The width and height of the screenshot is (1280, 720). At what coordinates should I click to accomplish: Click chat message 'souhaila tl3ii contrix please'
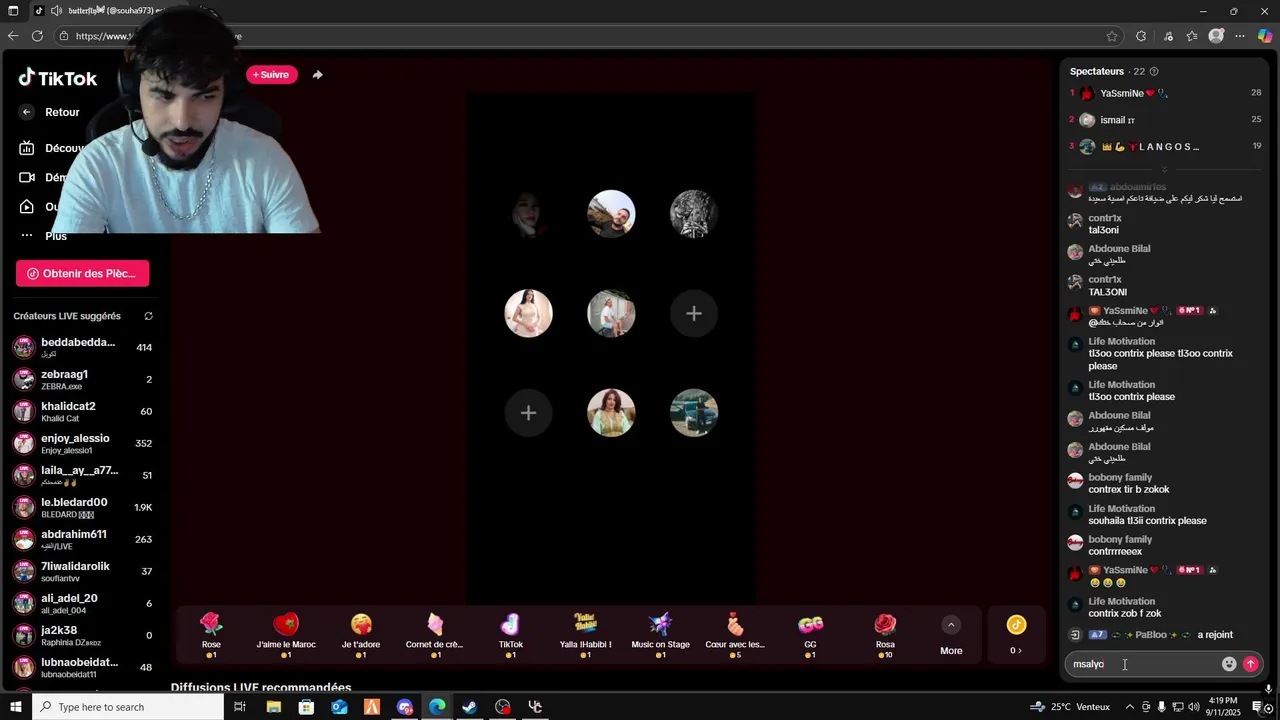(x=1147, y=521)
